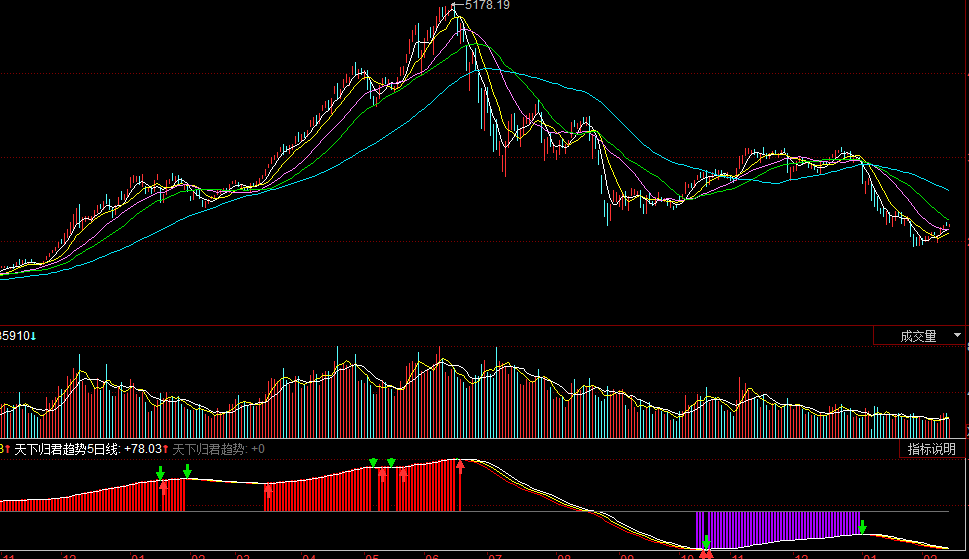Click the second green down arrow from left
Screen dimensions: 969x559
[187, 470]
